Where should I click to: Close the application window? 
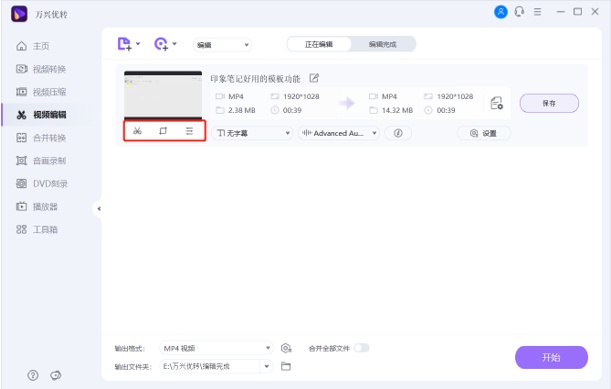coord(595,12)
